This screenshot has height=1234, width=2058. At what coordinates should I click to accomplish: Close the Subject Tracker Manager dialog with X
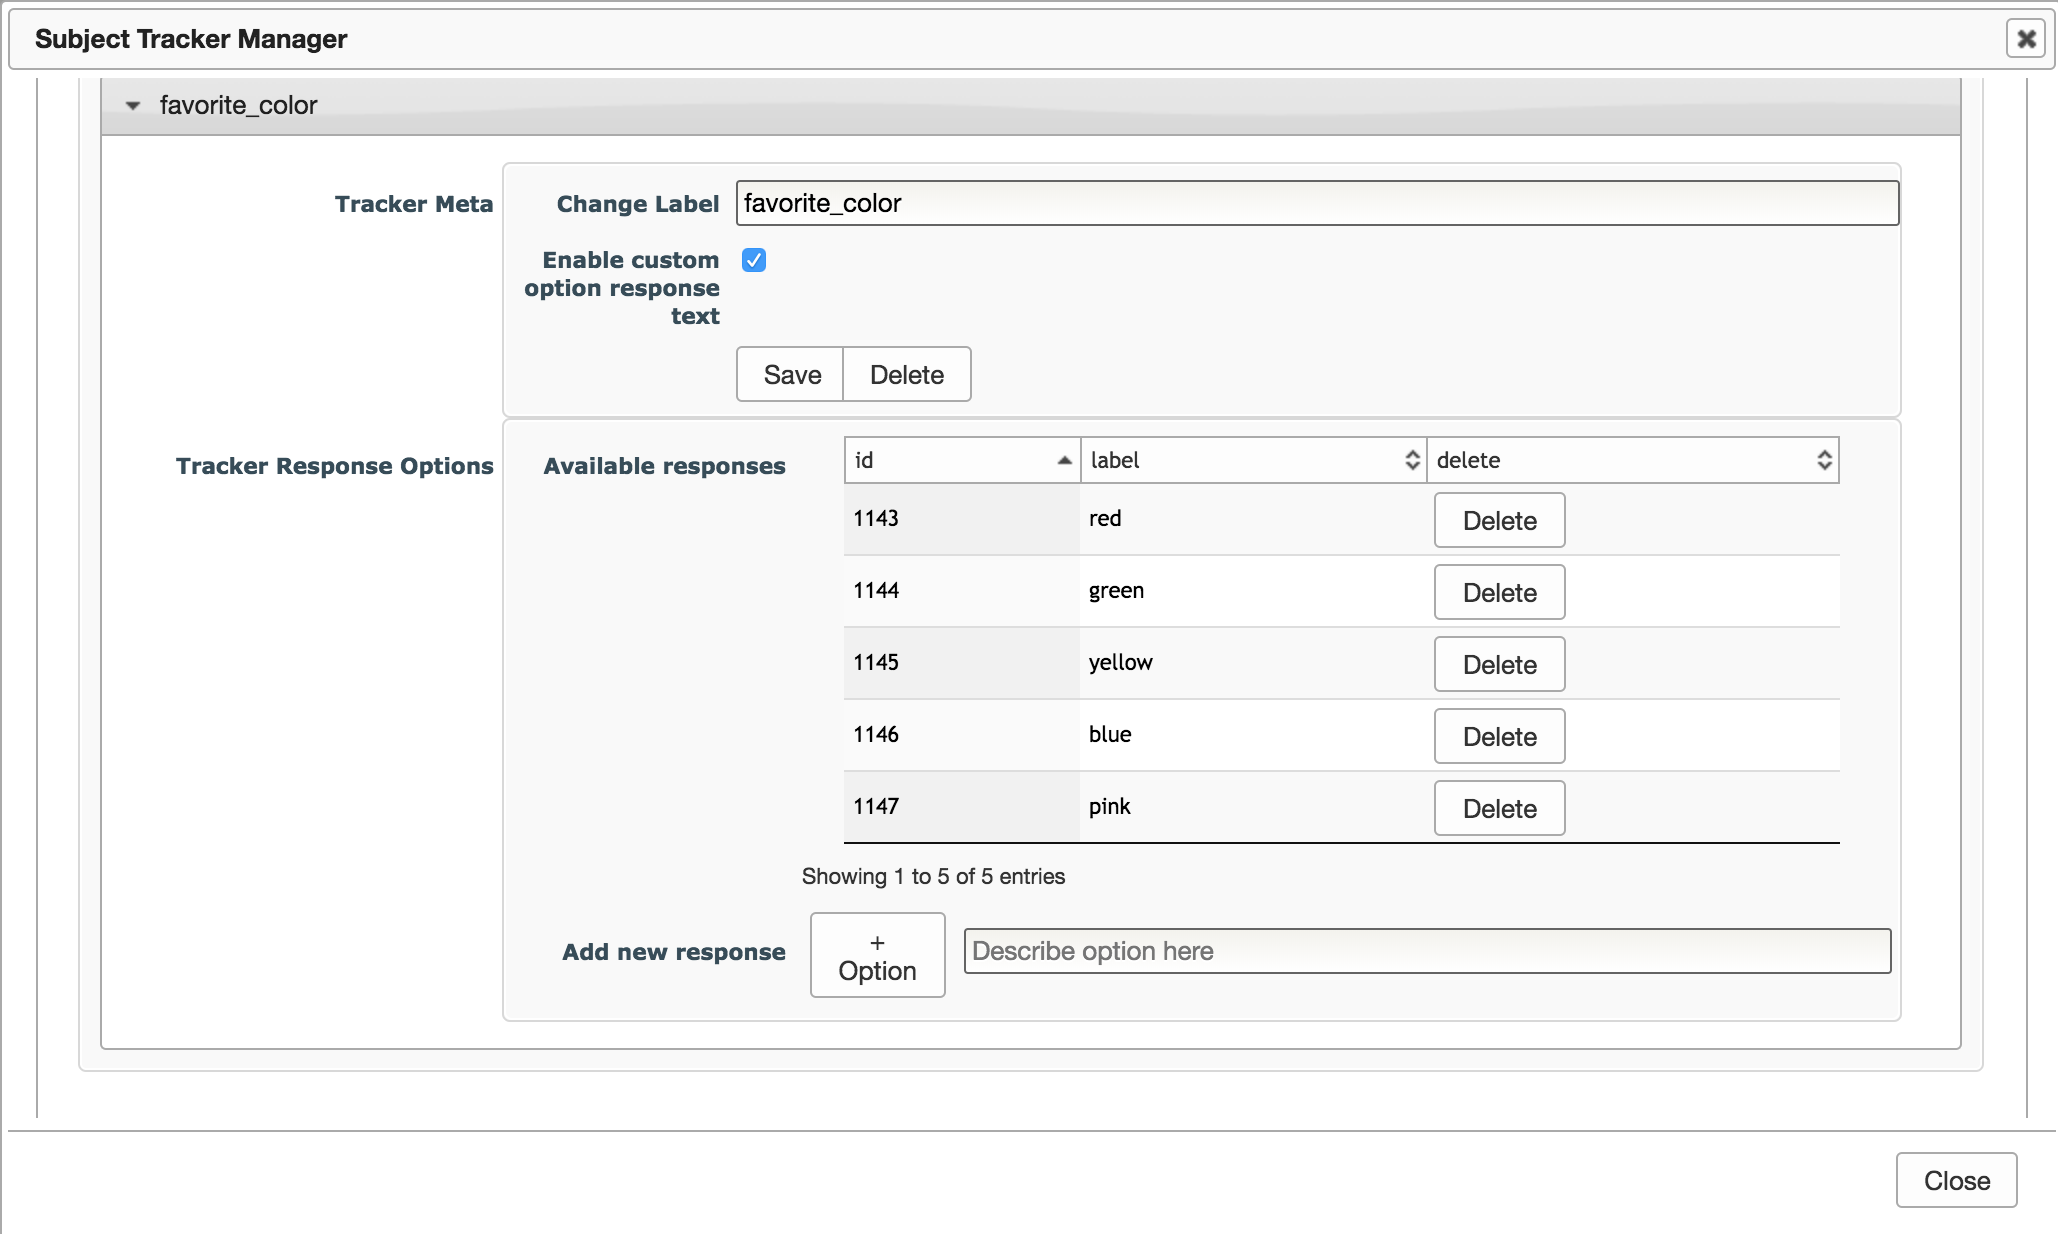(x=2025, y=39)
